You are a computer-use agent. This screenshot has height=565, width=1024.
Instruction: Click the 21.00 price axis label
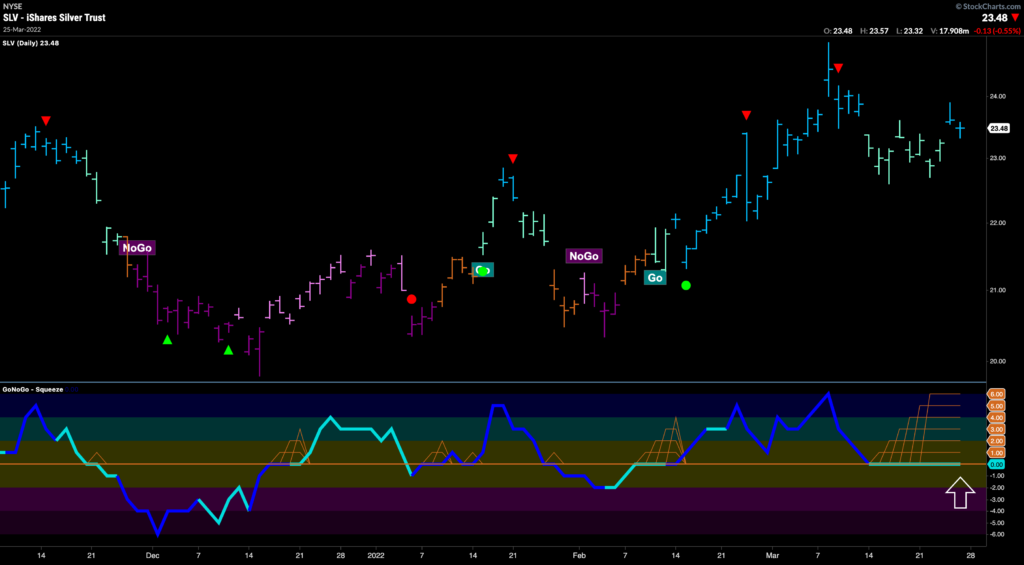[997, 290]
